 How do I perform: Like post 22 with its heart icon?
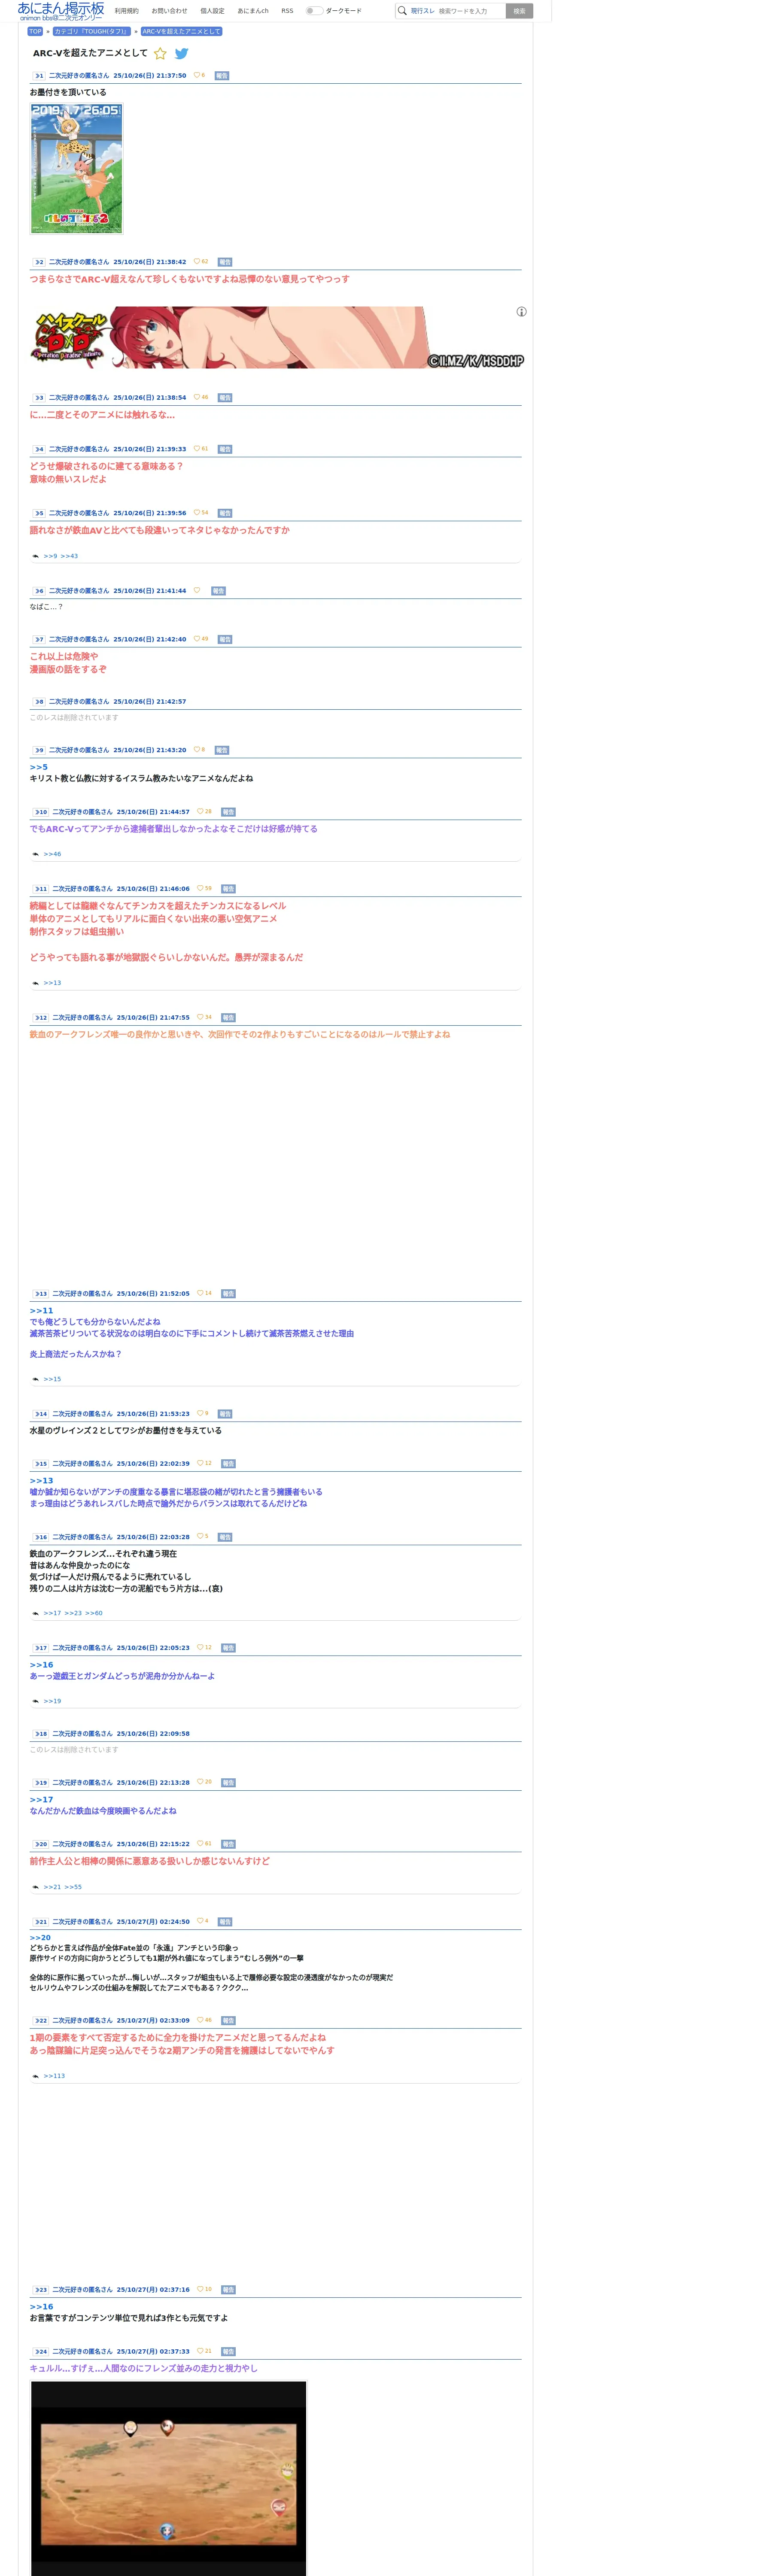(200, 2021)
